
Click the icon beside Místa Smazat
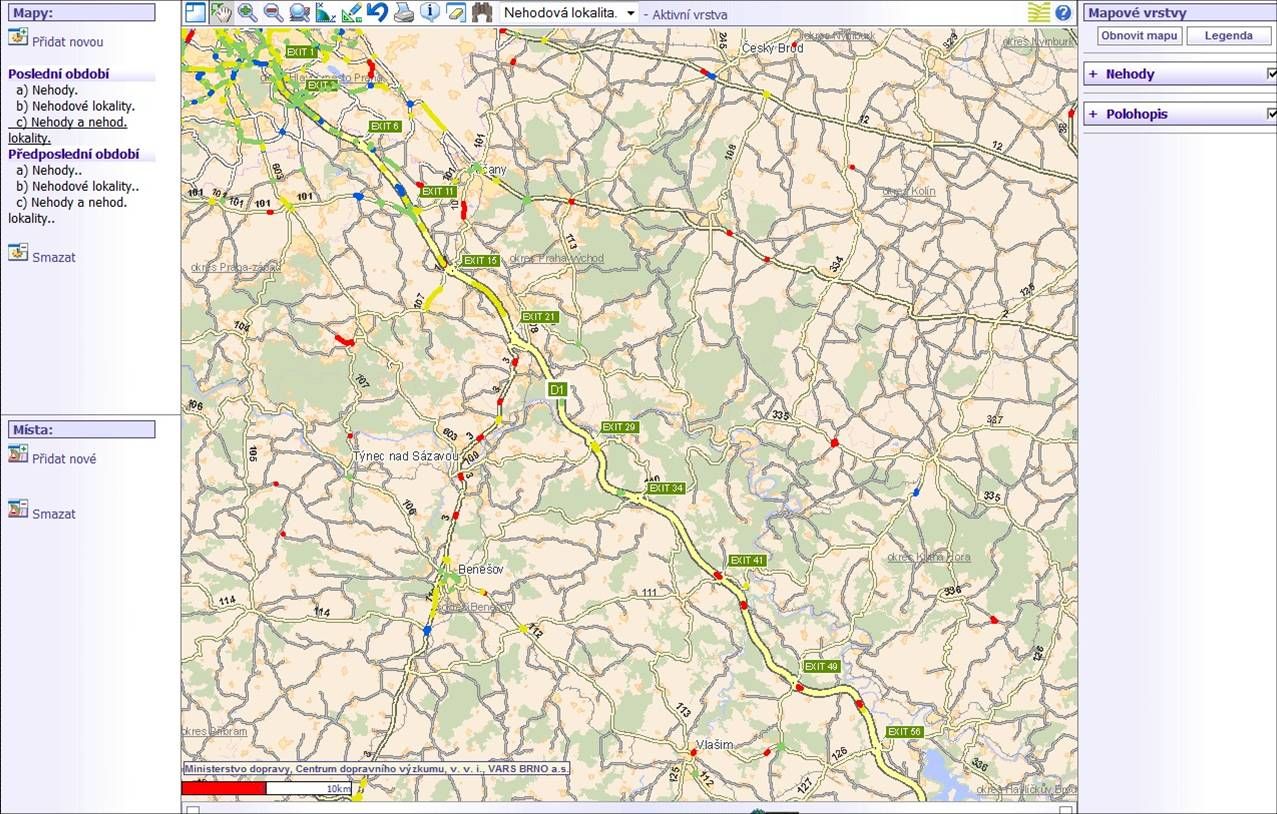[x=17, y=509]
